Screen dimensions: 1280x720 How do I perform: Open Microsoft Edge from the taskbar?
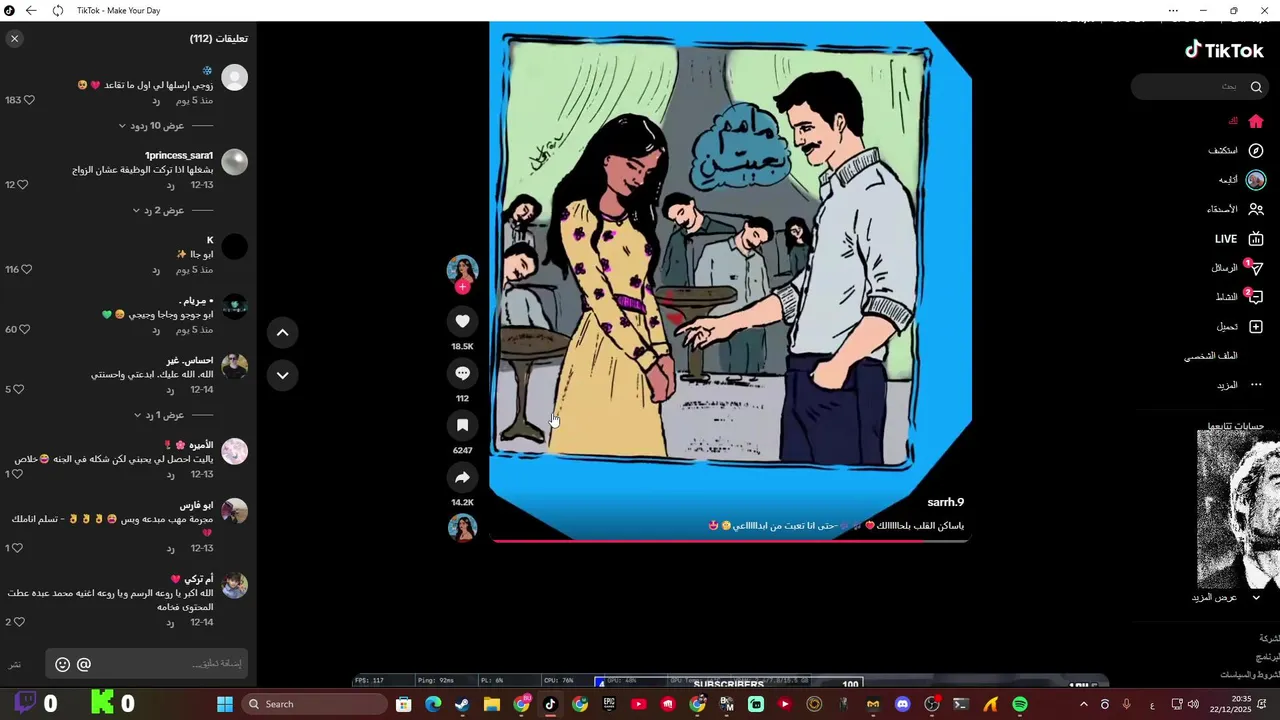[433, 704]
